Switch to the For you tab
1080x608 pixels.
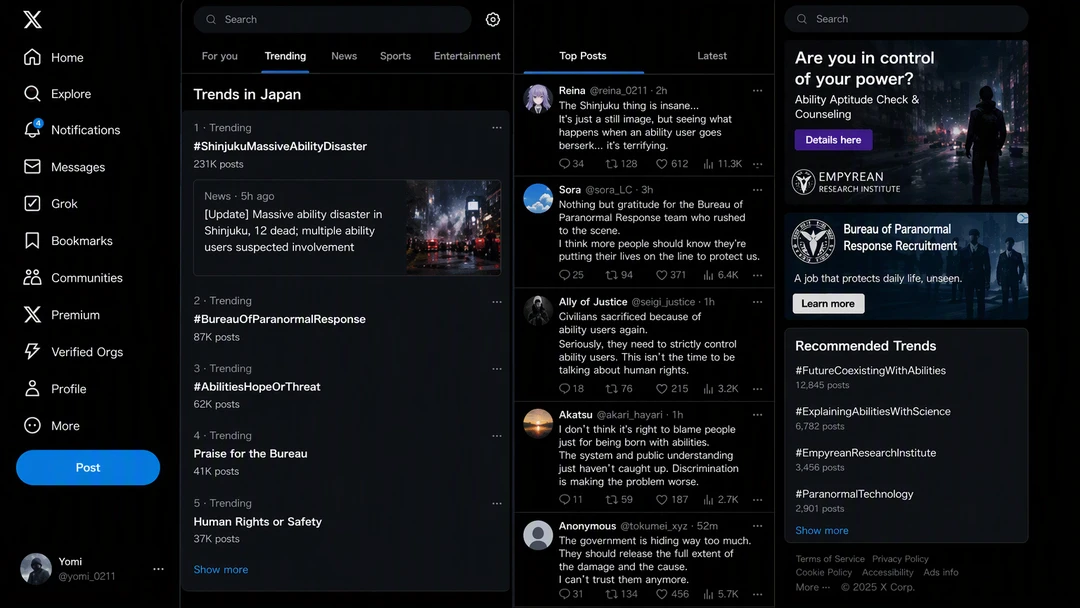click(220, 56)
